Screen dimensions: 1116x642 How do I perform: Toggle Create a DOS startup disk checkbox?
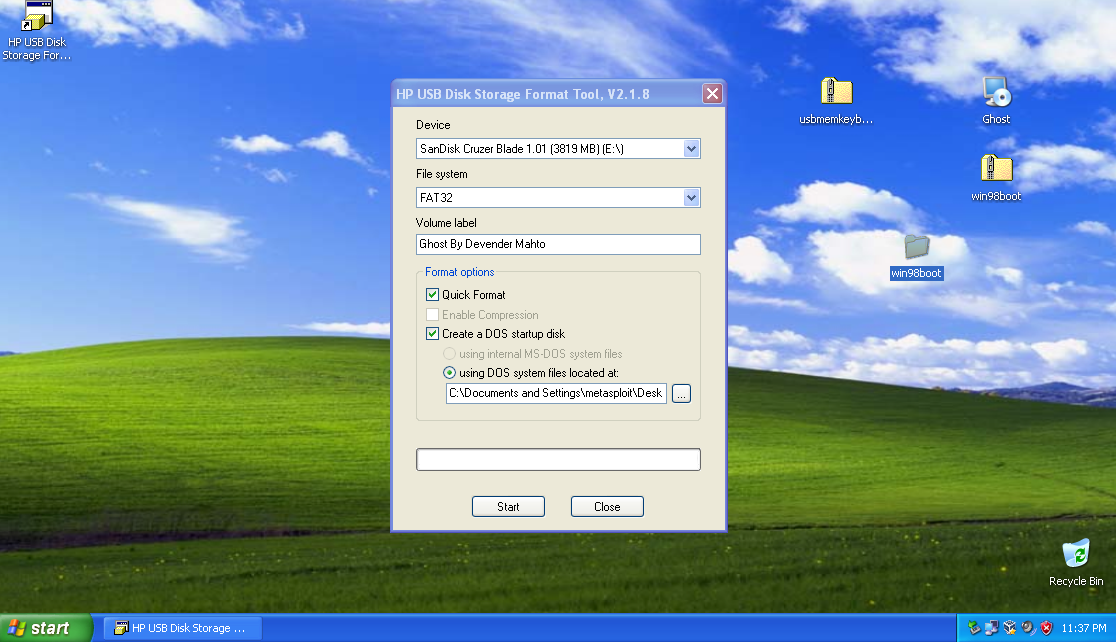(x=432, y=333)
